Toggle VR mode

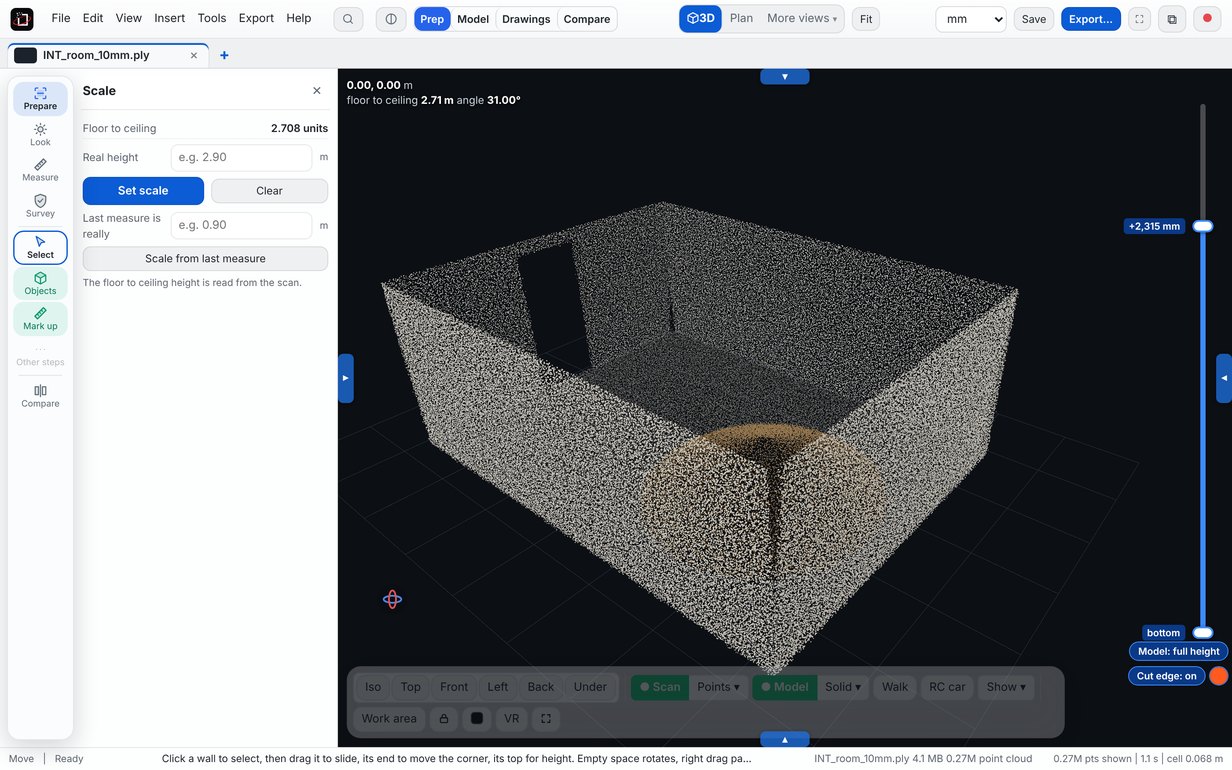[x=512, y=718]
